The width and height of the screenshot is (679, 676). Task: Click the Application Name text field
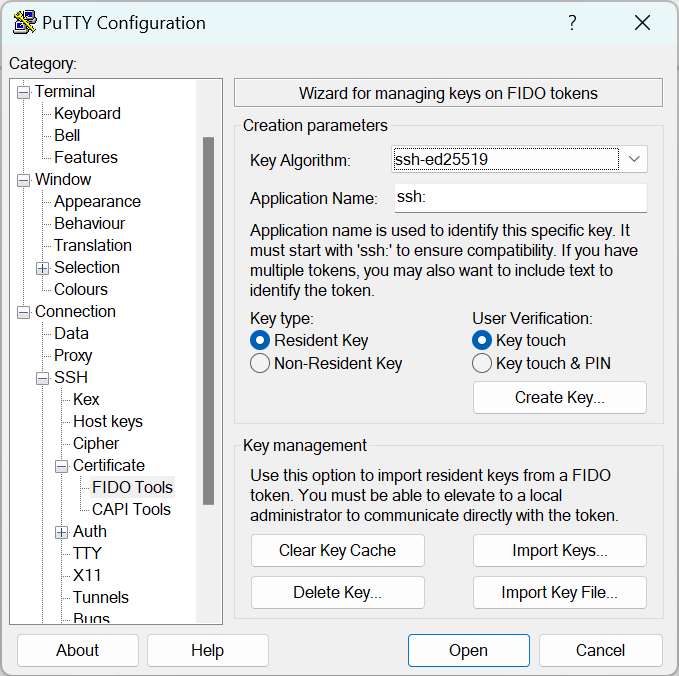[519, 198]
